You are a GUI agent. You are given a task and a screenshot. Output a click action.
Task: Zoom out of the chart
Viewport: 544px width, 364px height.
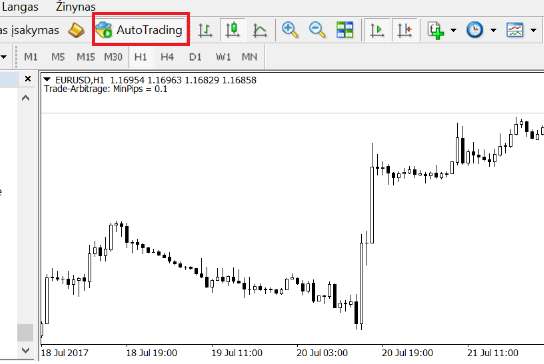click(x=317, y=30)
